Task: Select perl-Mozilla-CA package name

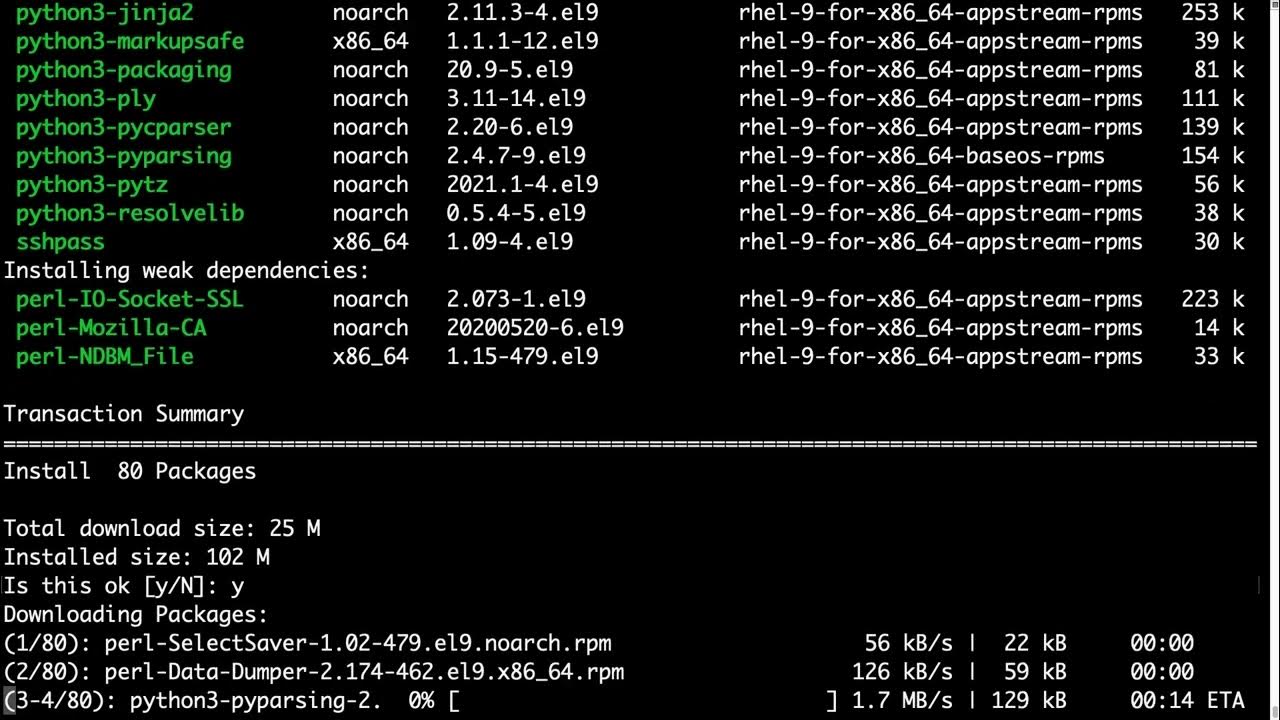Action: (111, 328)
